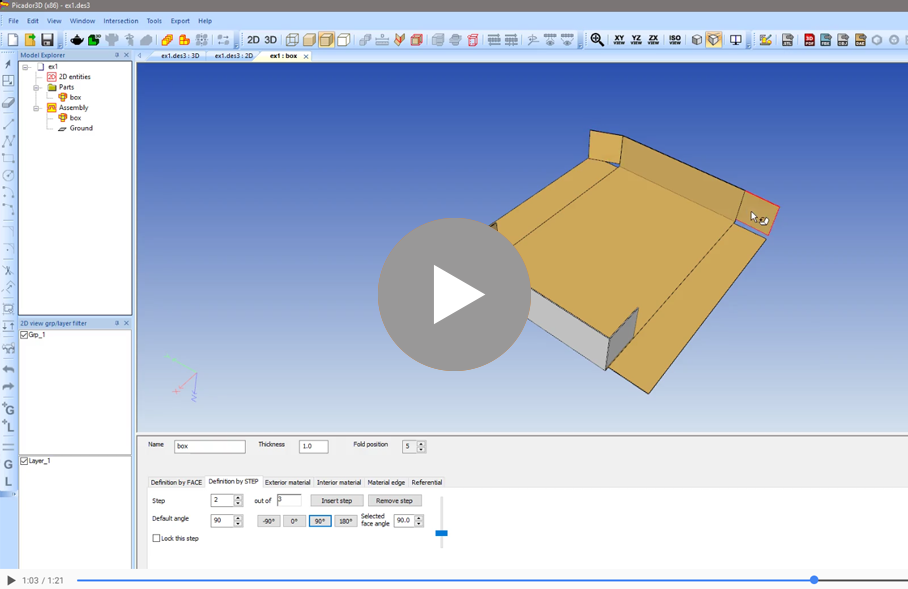Open Material edge tab
908x589 pixels.
pyautogui.click(x=386, y=482)
